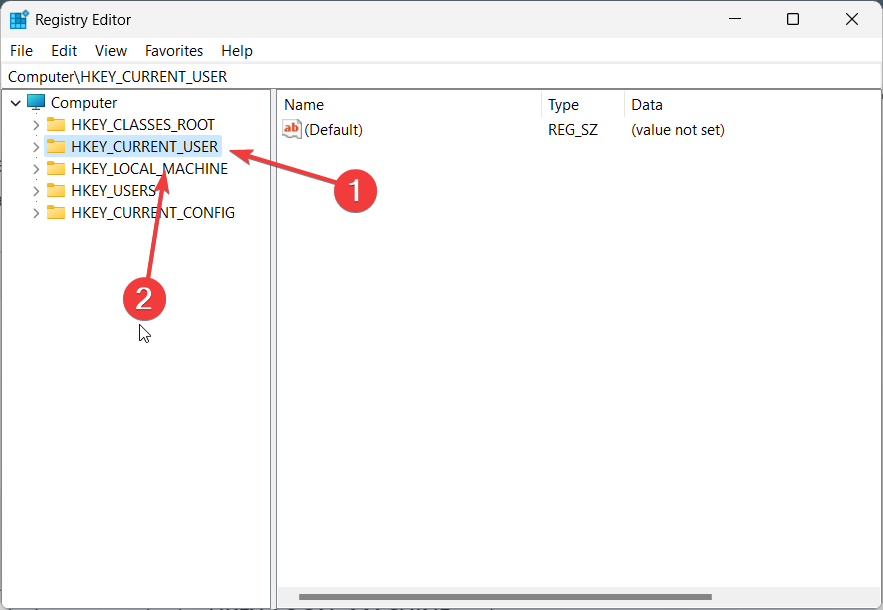Select HKEY_LOCAL_MACHINE in the tree
The image size is (883, 610).
click(x=150, y=168)
